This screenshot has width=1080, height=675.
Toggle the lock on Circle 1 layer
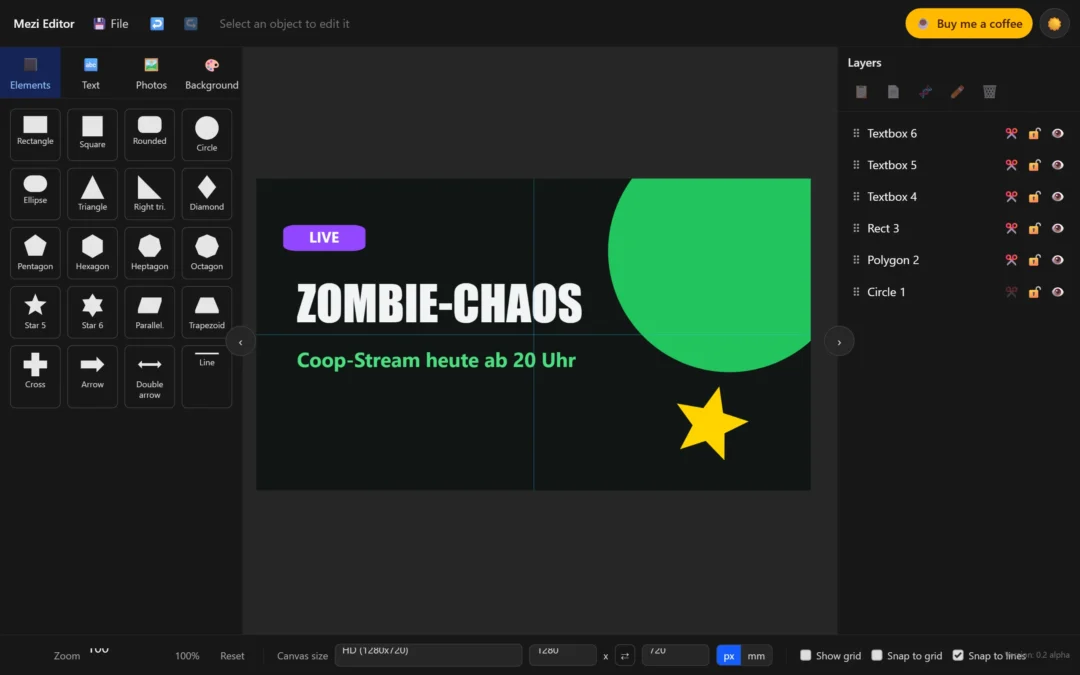(1034, 291)
